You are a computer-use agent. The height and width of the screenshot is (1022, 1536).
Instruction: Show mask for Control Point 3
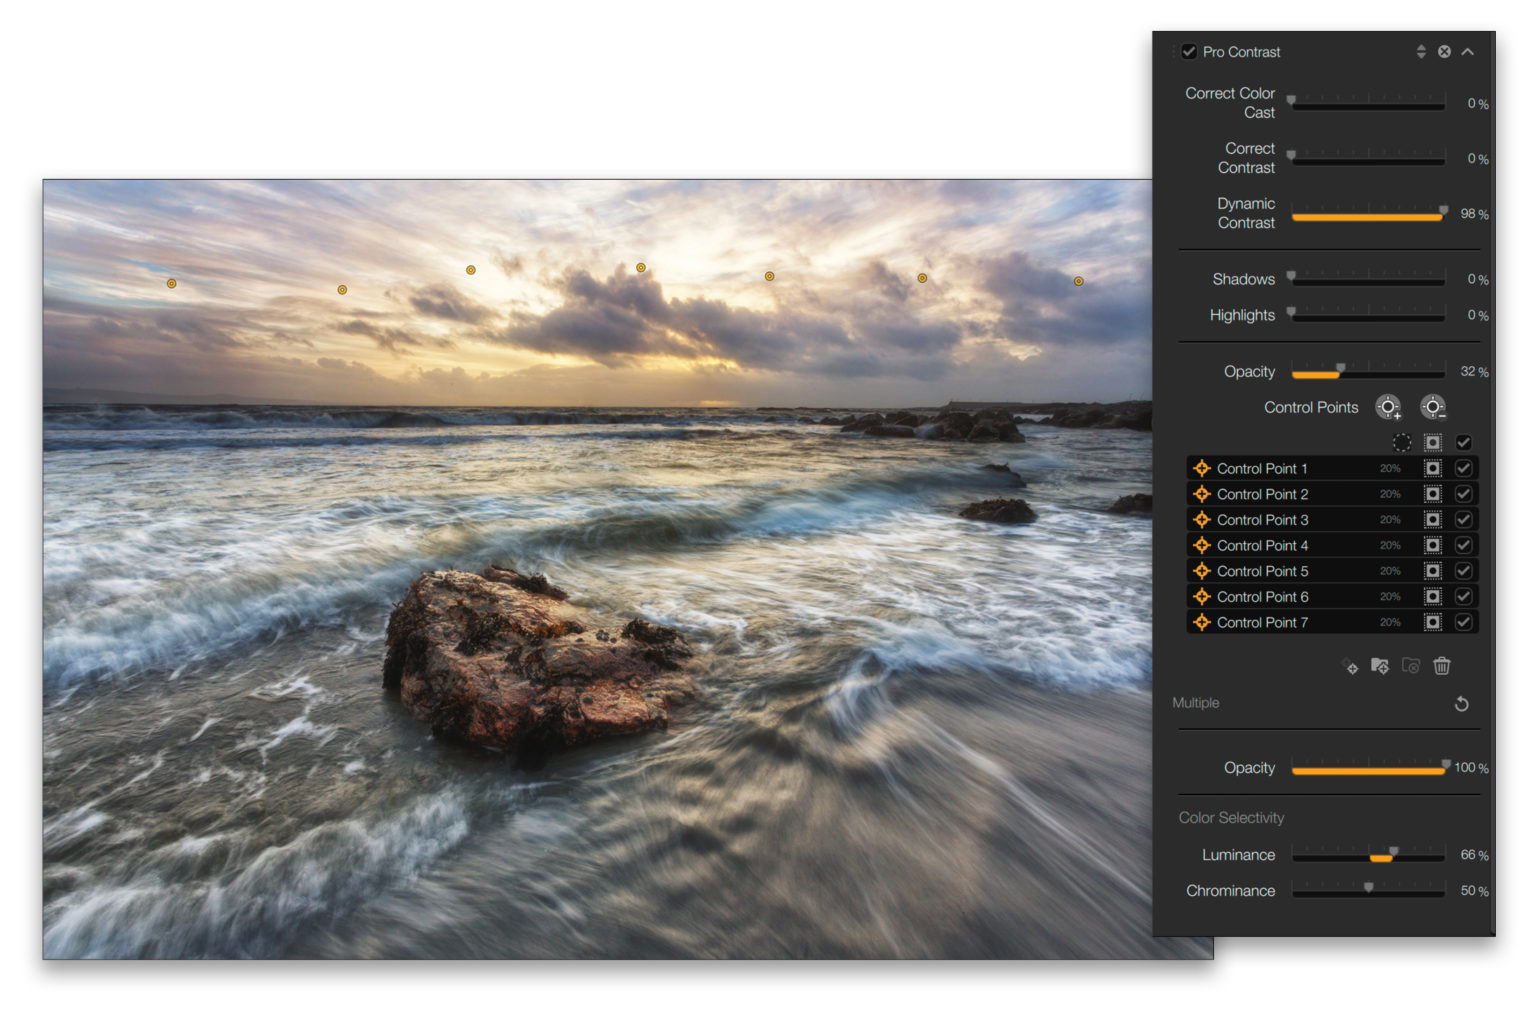[x=1433, y=520]
